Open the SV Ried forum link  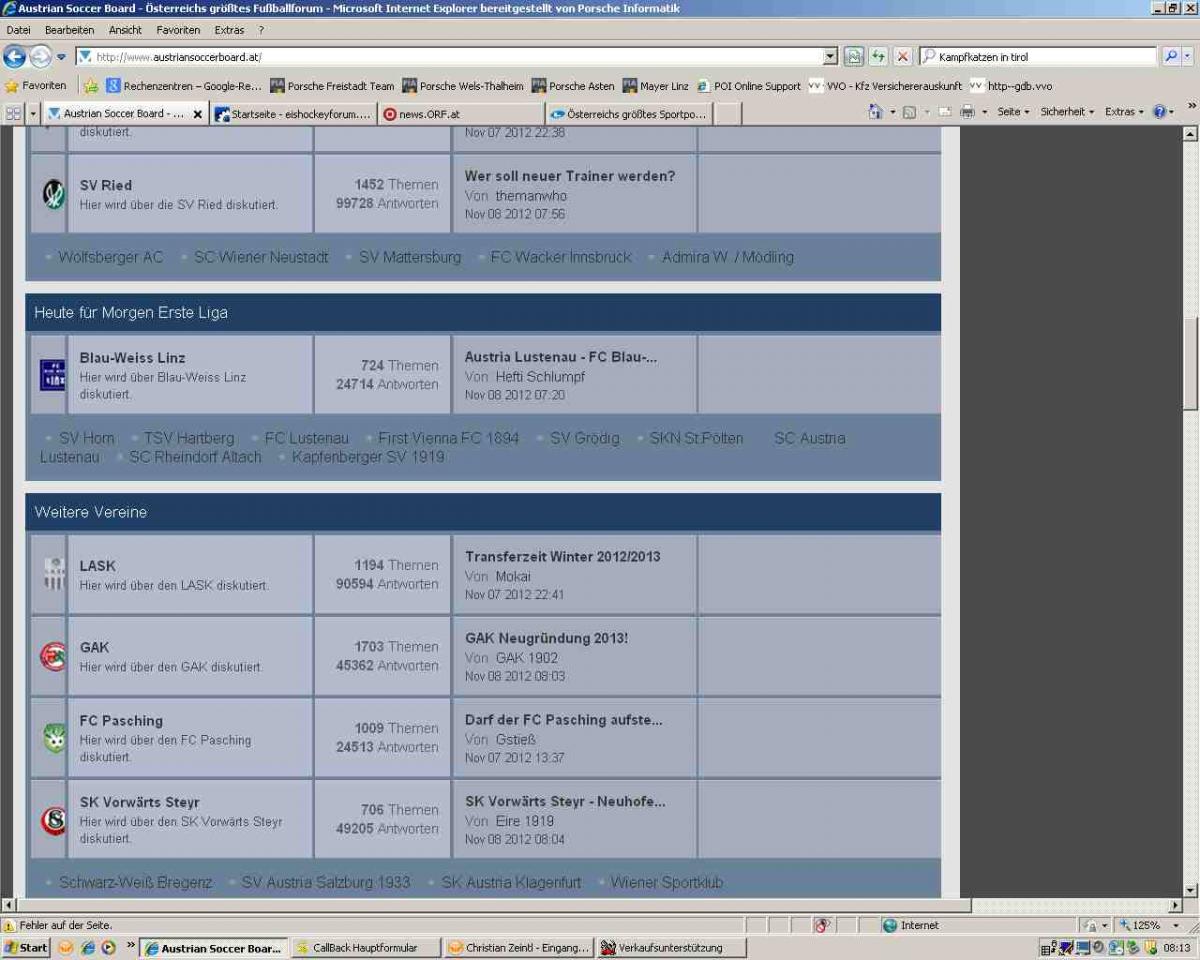pyautogui.click(x=105, y=185)
